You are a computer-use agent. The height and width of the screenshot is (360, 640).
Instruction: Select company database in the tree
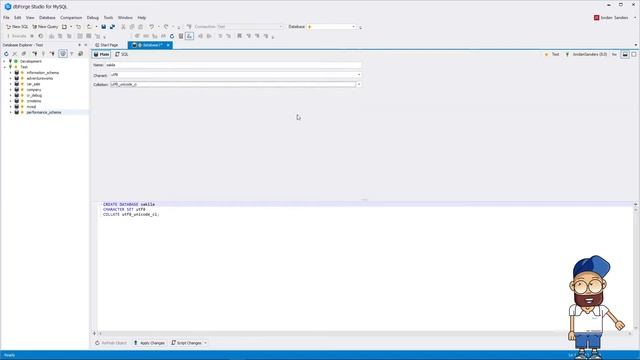33,90
